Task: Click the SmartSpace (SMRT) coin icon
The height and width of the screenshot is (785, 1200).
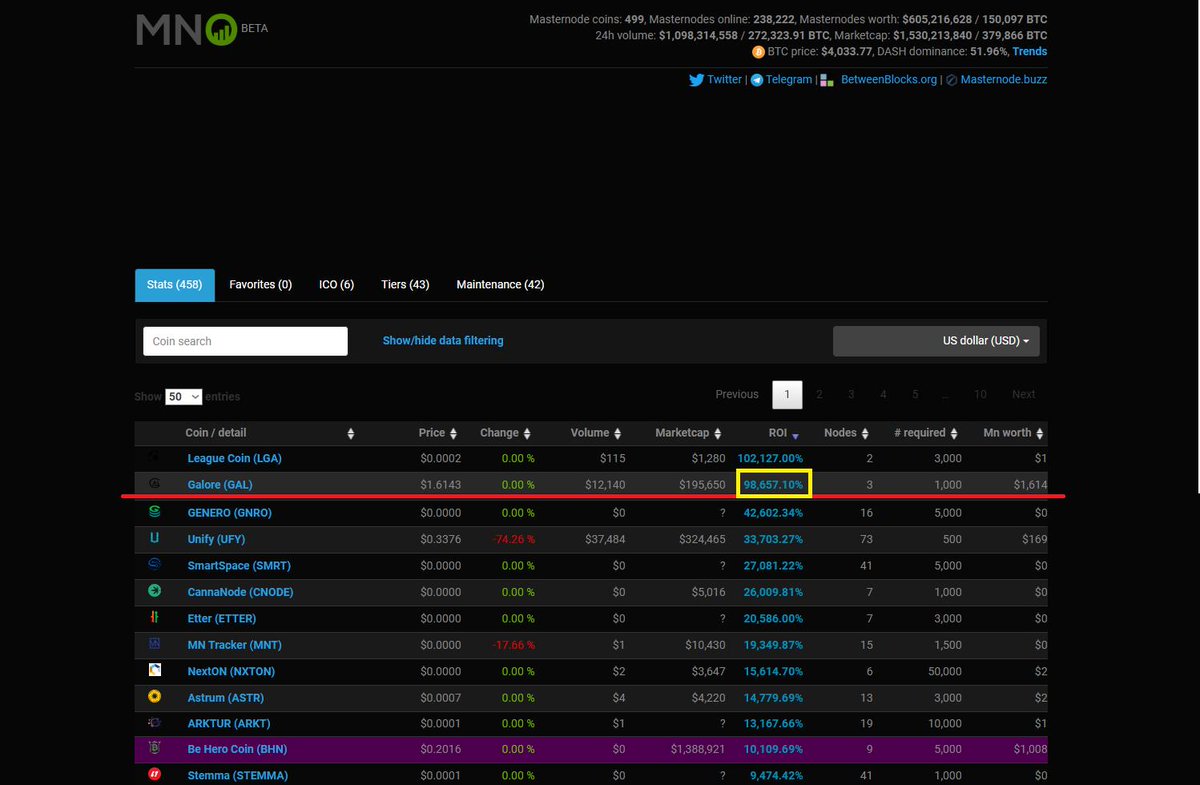Action: point(155,564)
